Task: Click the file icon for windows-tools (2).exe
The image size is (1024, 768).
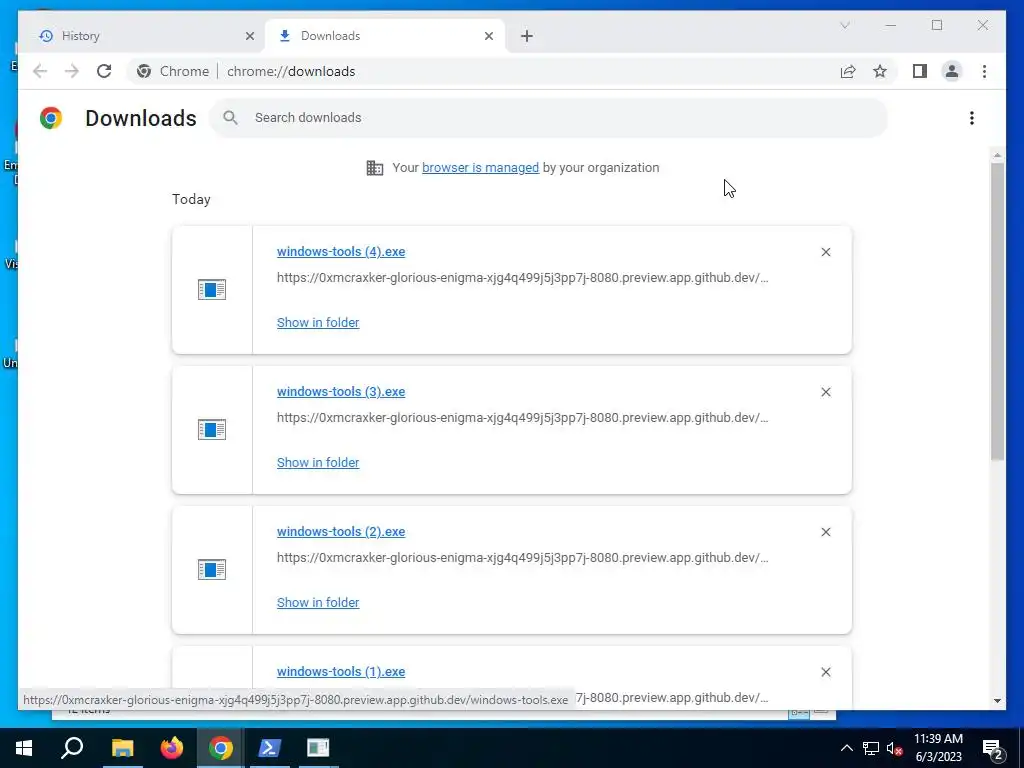Action: point(212,569)
